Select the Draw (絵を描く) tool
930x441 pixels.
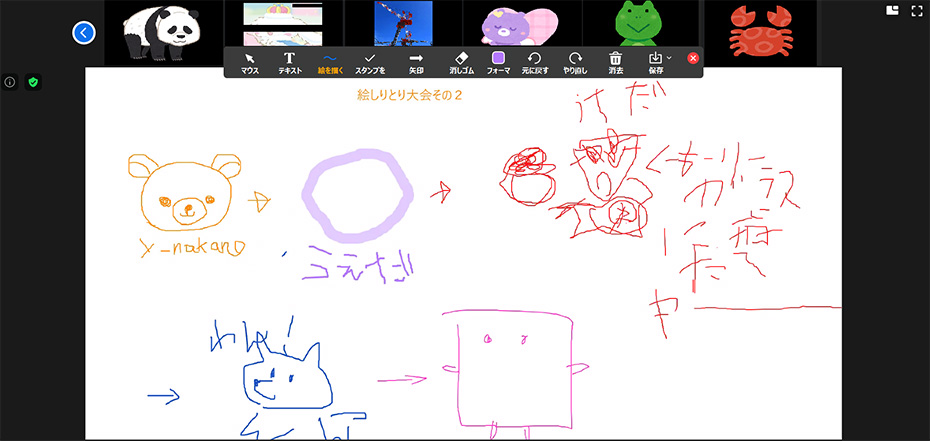pyautogui.click(x=330, y=63)
